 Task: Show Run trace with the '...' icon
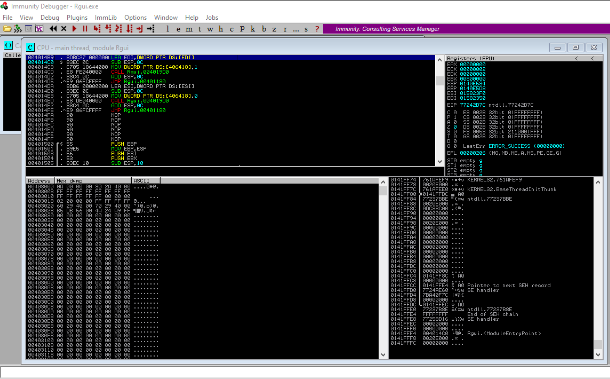tap(296, 29)
